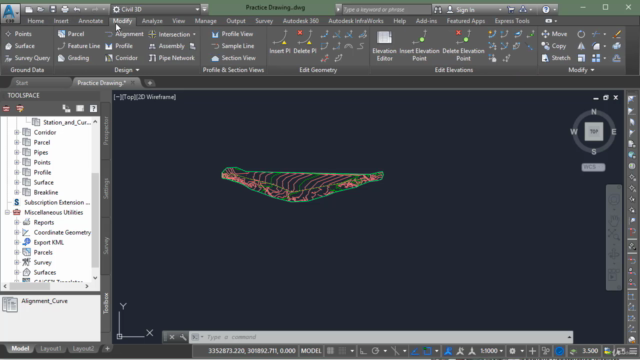This screenshot has width=640, height=360.
Task: Select the Stretch tool
Action: point(556,58)
